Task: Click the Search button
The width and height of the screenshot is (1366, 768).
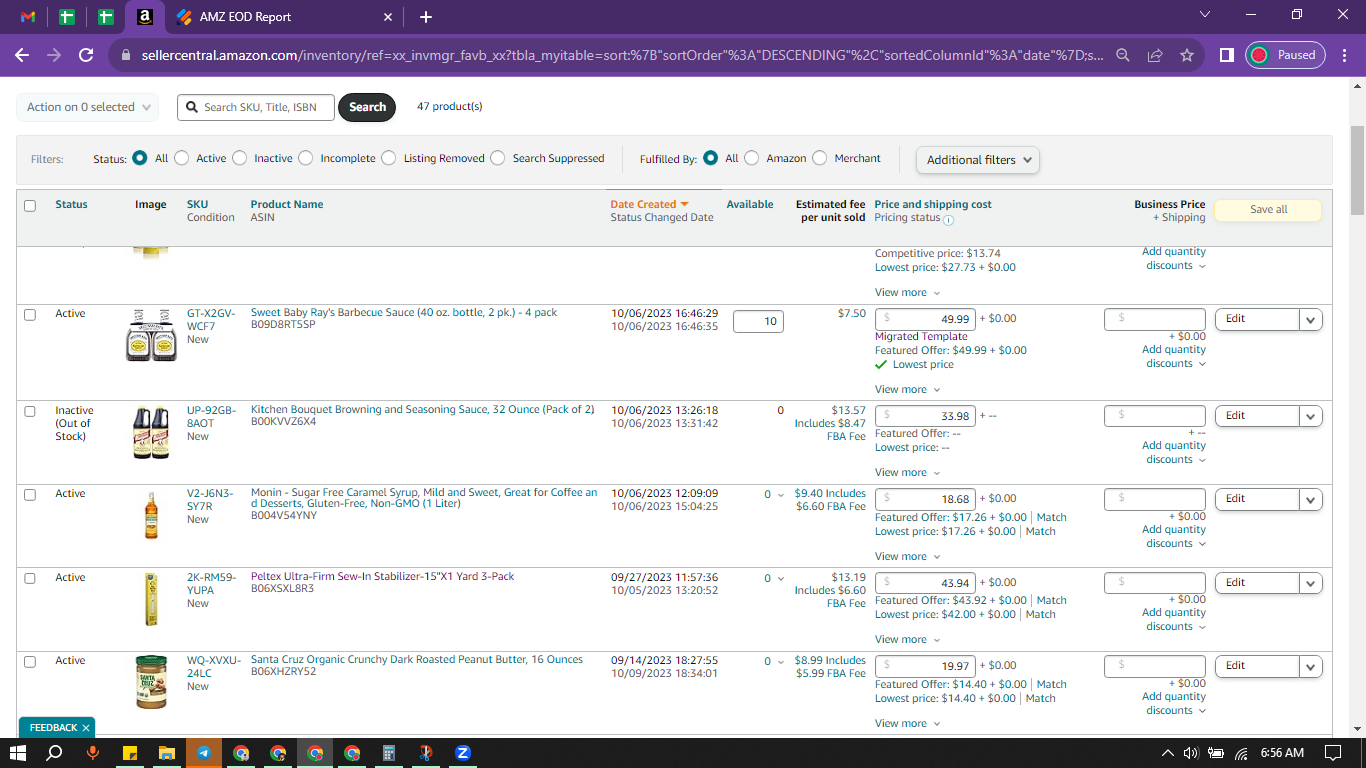Action: coord(367,107)
